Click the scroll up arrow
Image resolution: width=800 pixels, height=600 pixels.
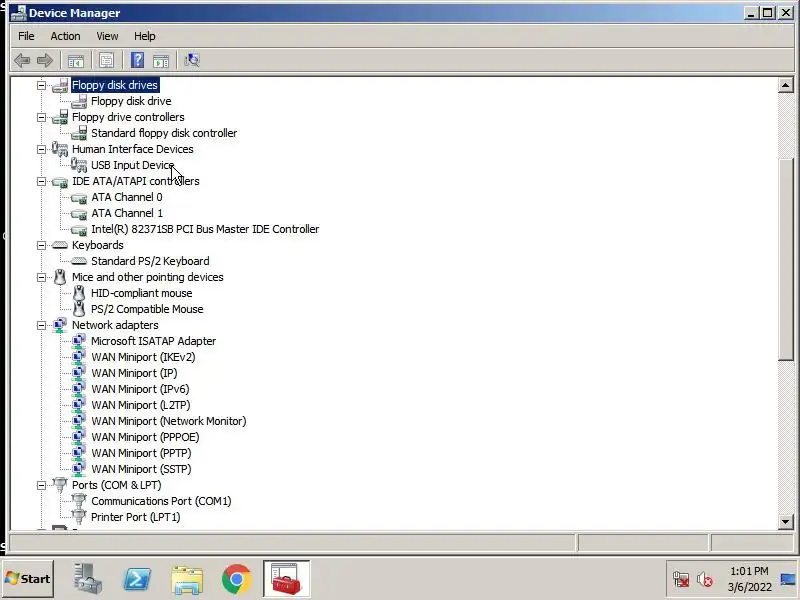[785, 85]
